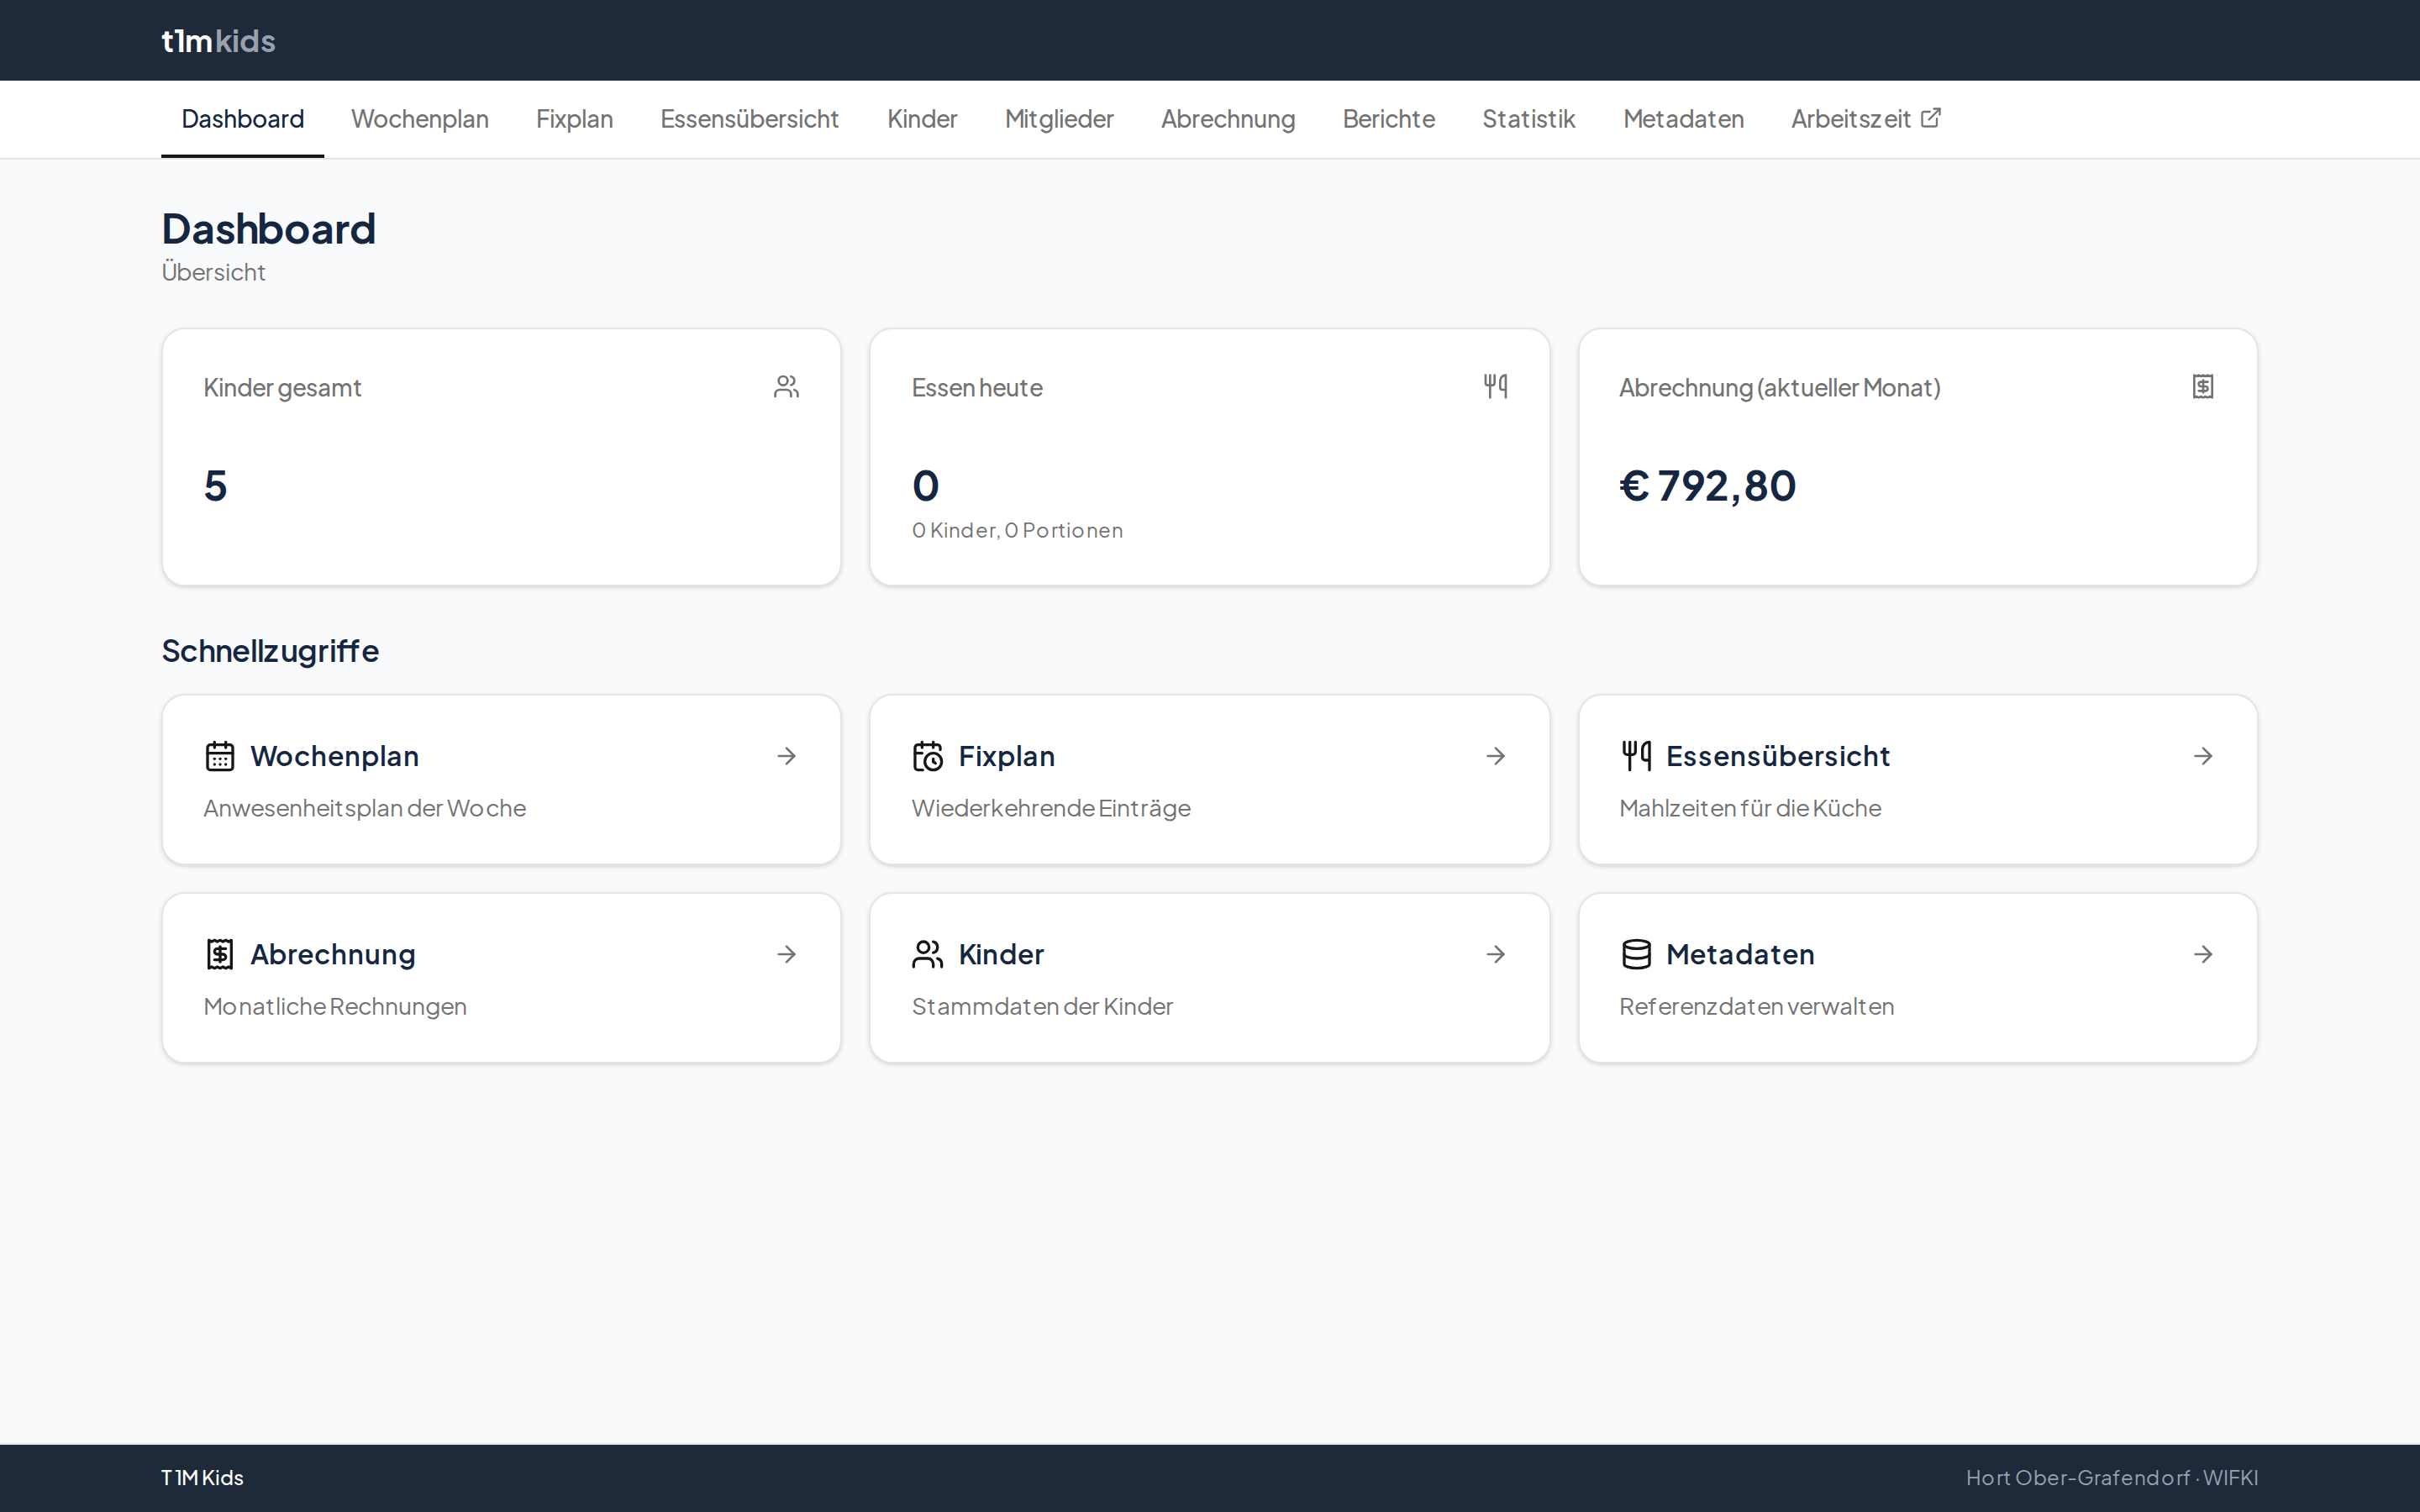Viewport: 2420px width, 1512px height.
Task: Click the Schnellzugriffe section heading
Action: [270, 651]
